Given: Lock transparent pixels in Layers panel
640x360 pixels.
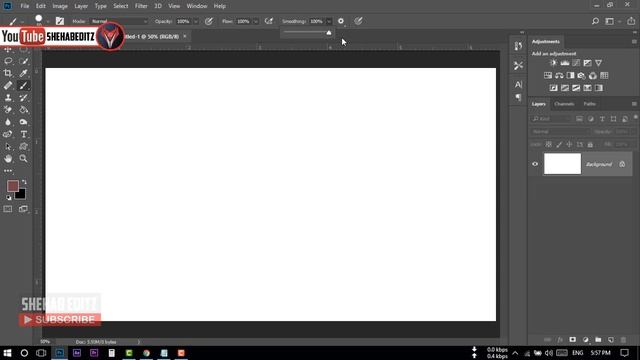Looking at the screenshot, I should [549, 144].
